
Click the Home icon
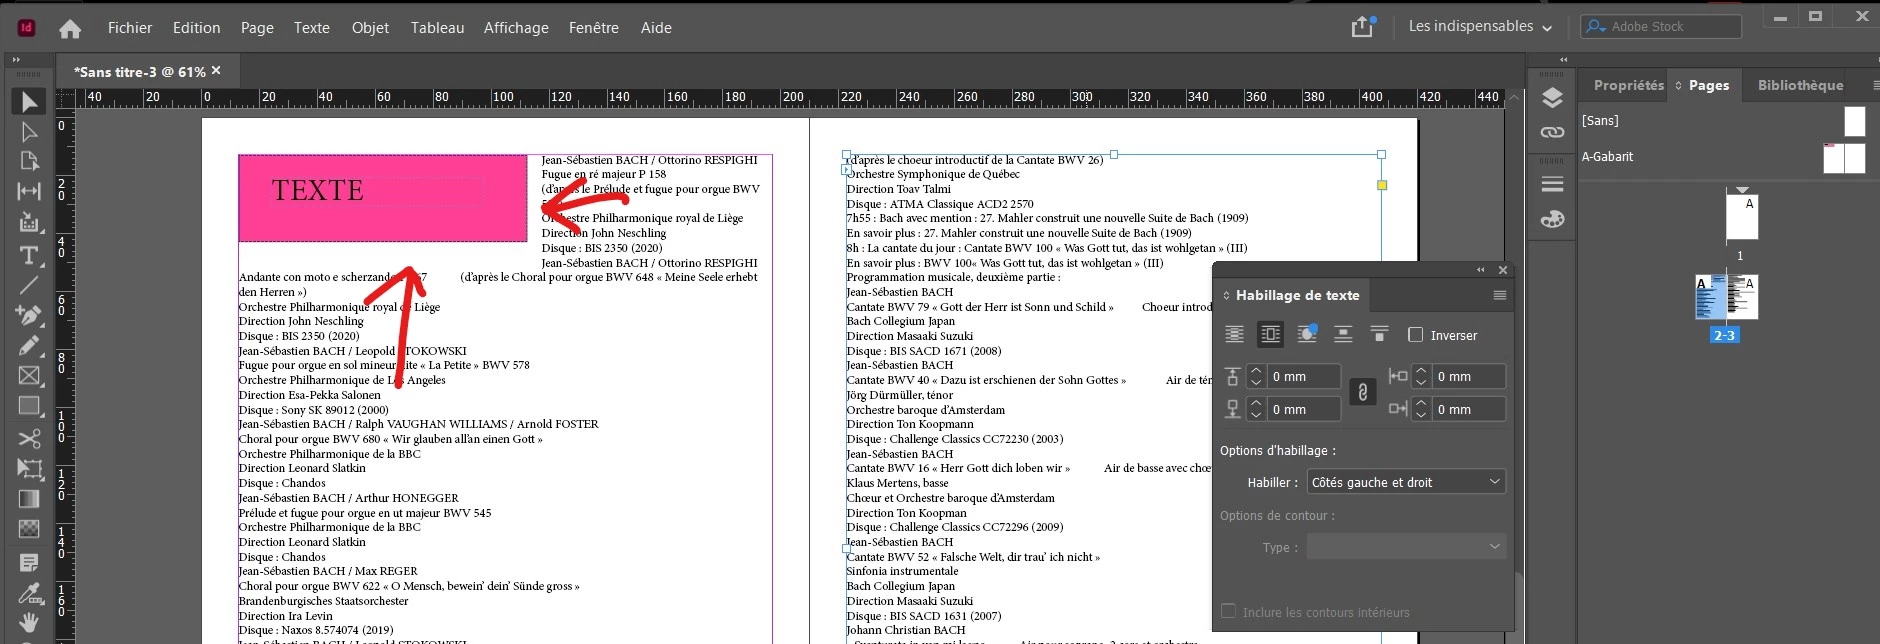pos(70,29)
